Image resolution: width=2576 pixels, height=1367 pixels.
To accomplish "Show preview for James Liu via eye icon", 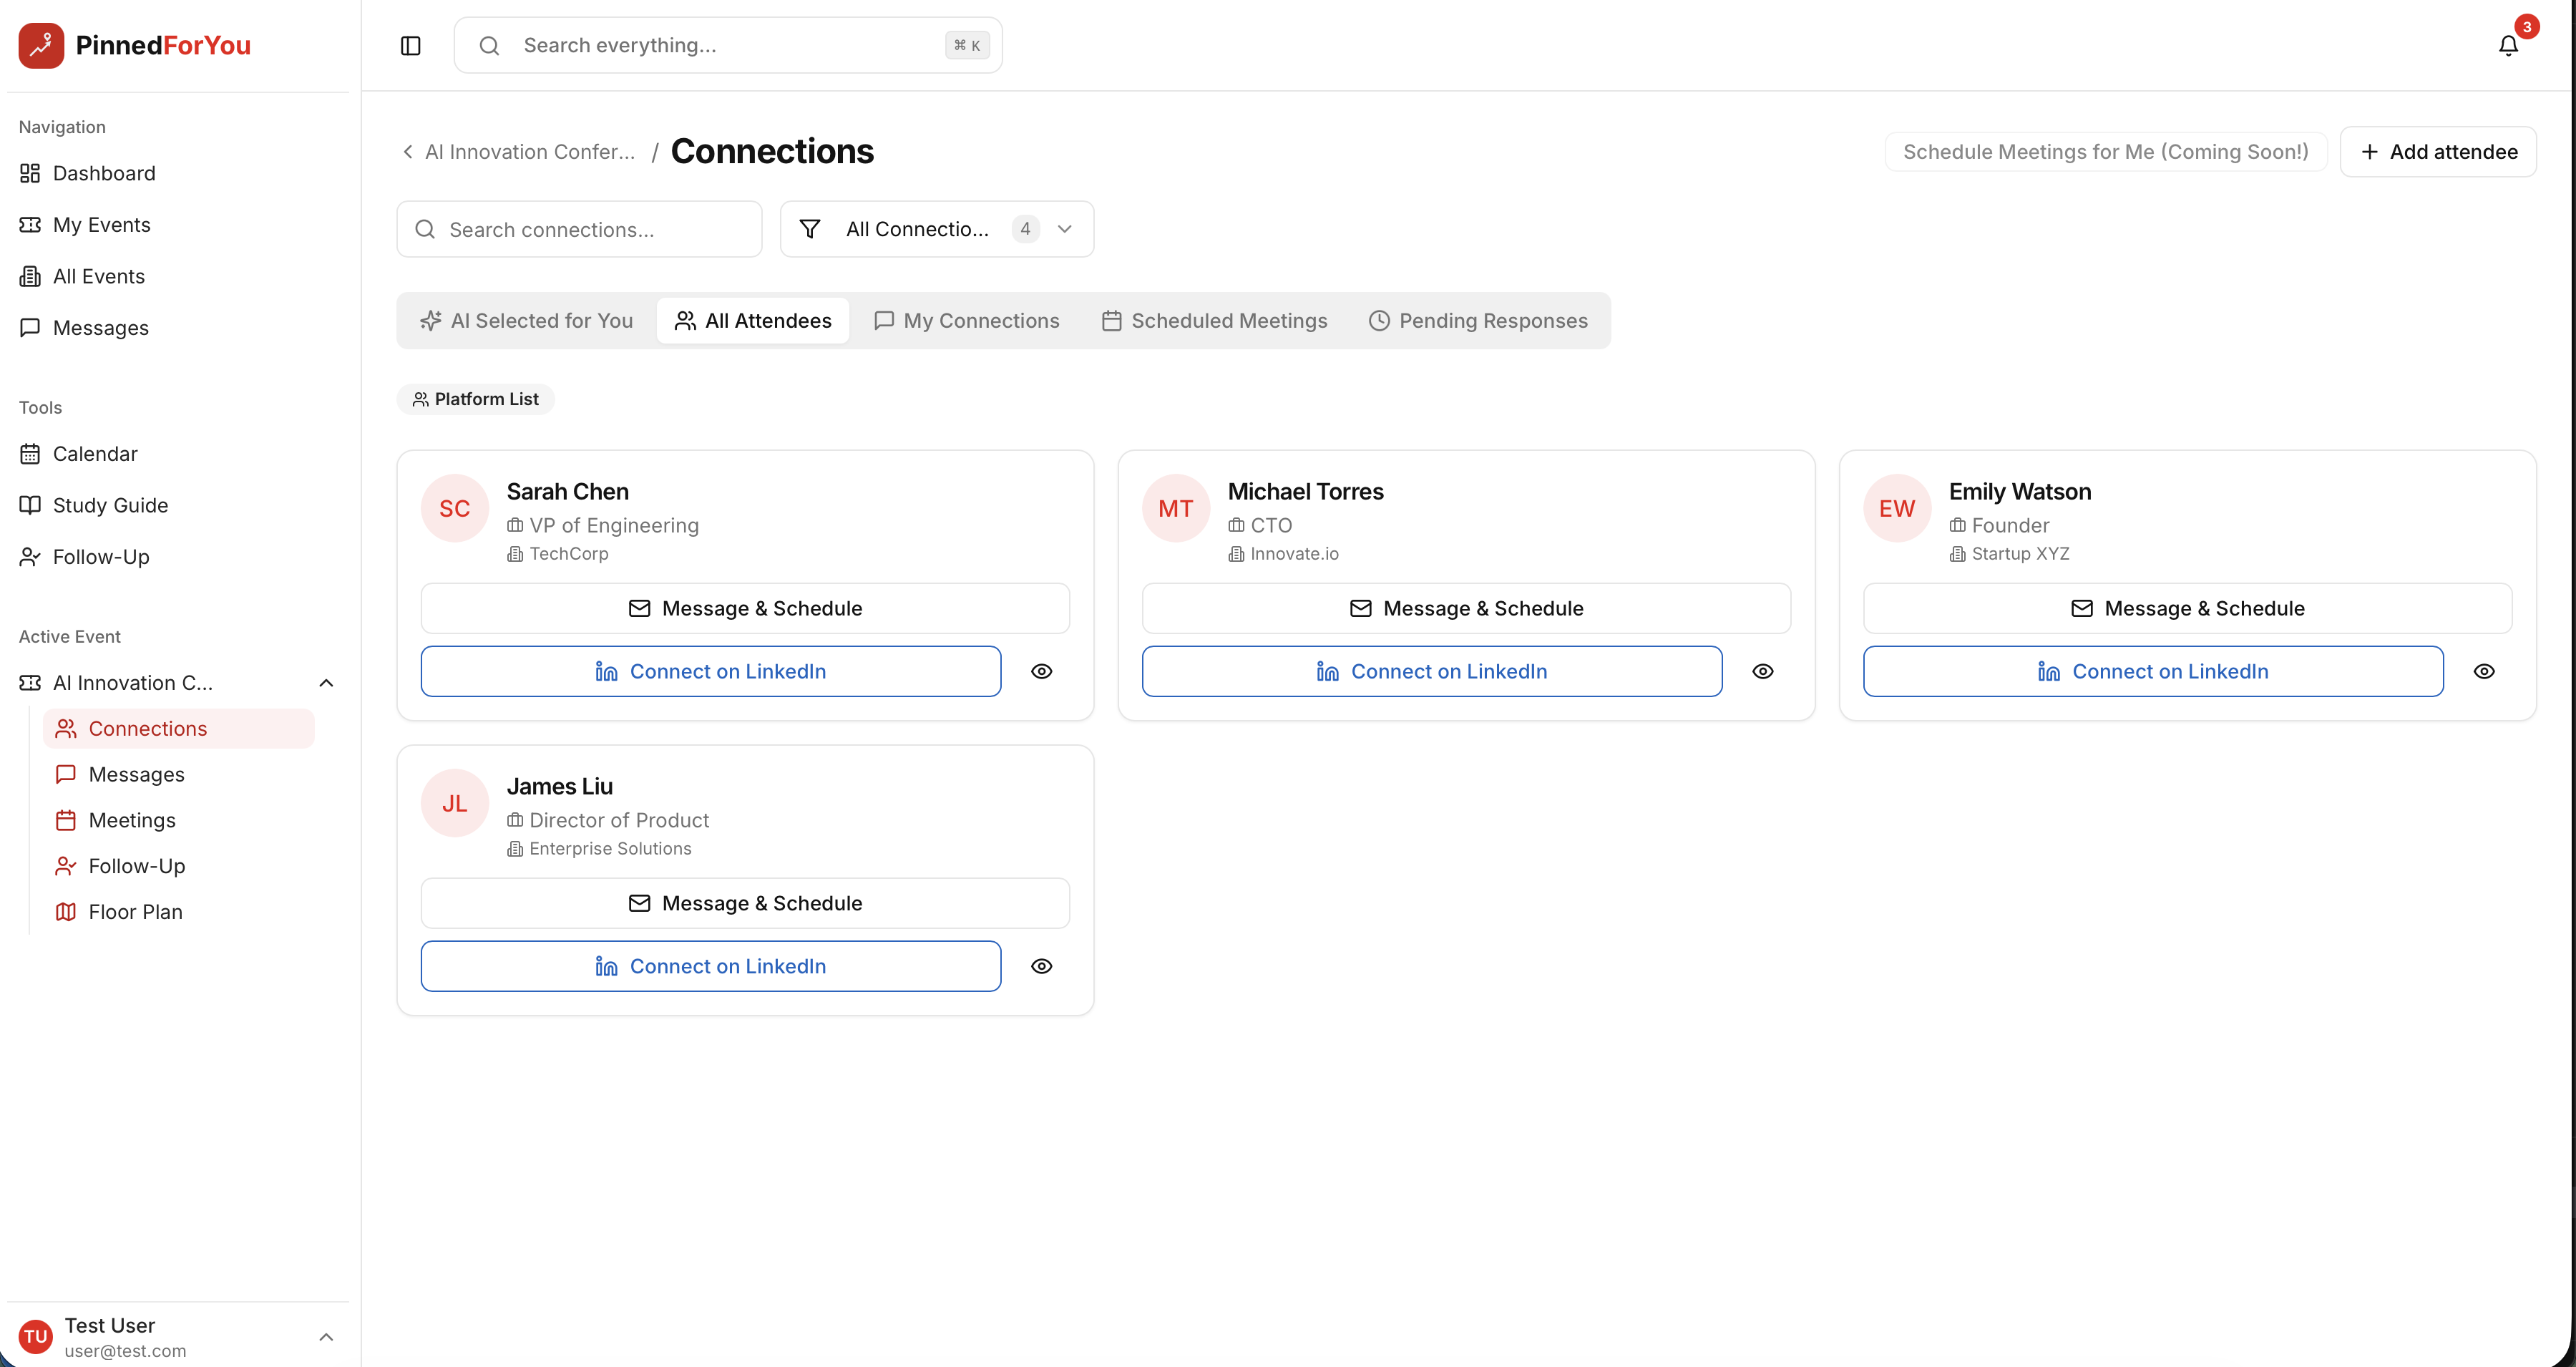I will point(1042,966).
